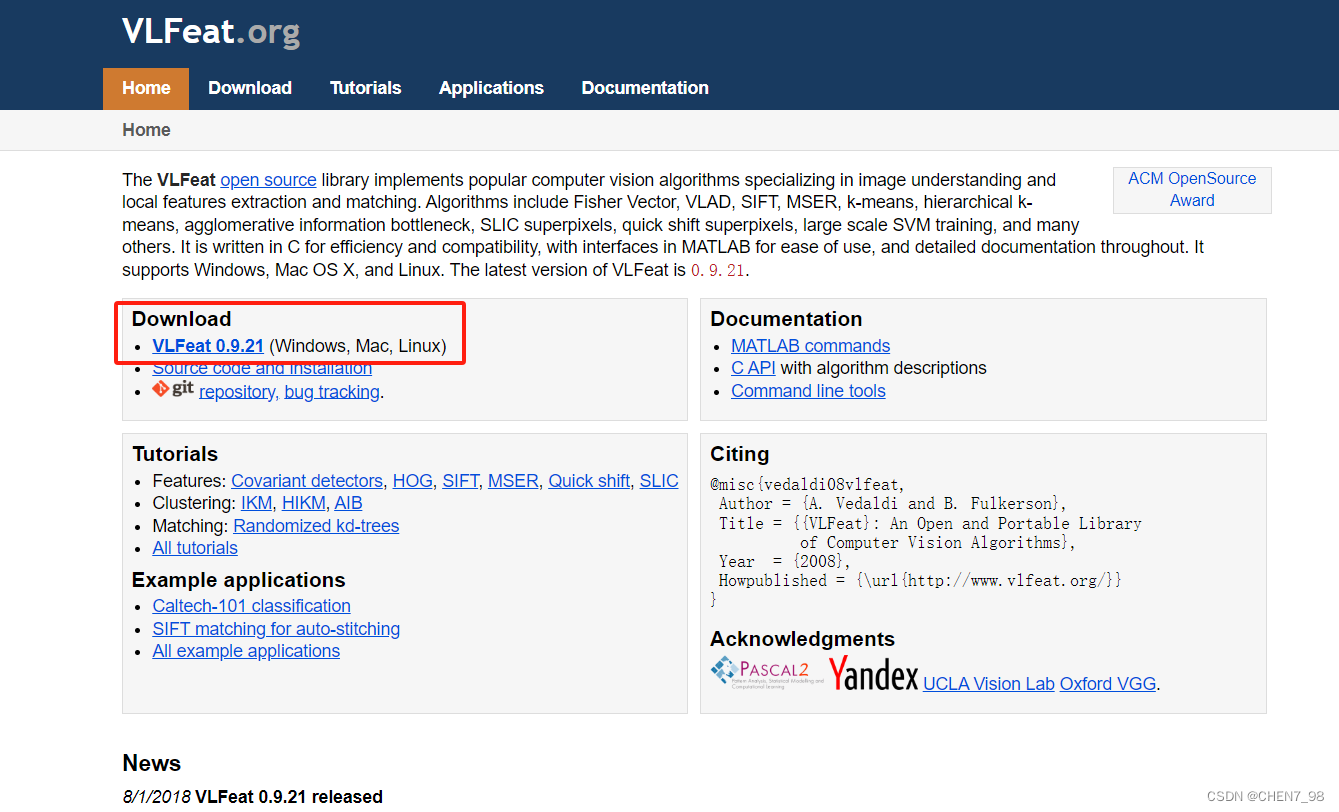Click the VLFeat.org site logo

[211, 32]
